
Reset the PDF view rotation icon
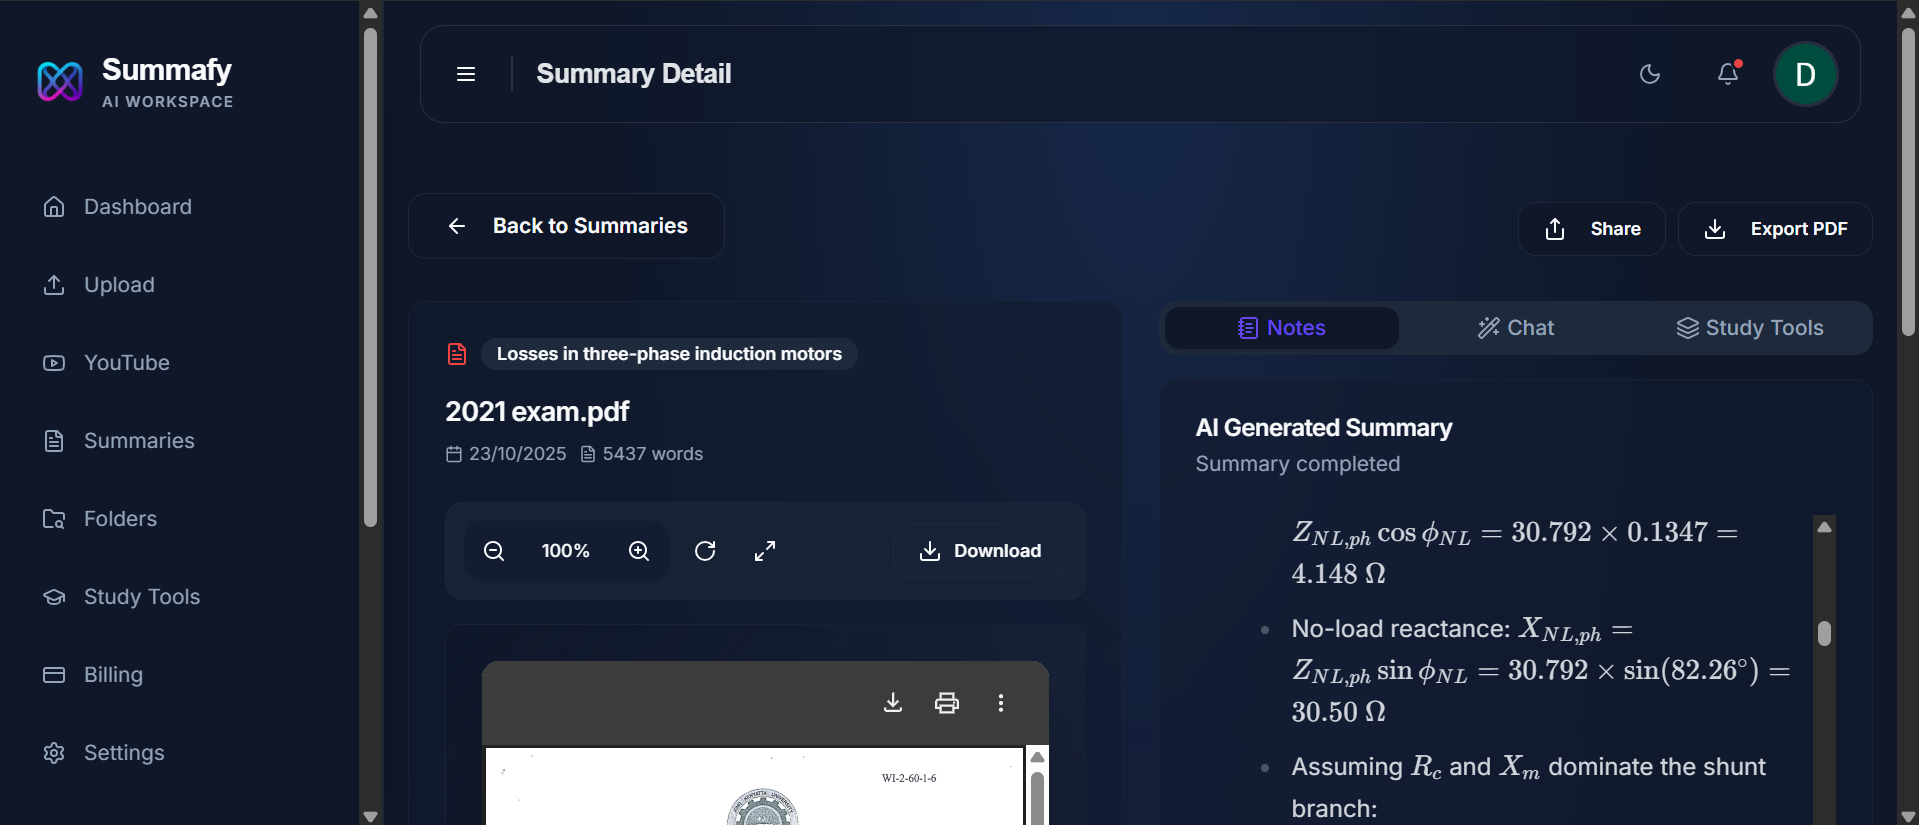click(x=705, y=551)
